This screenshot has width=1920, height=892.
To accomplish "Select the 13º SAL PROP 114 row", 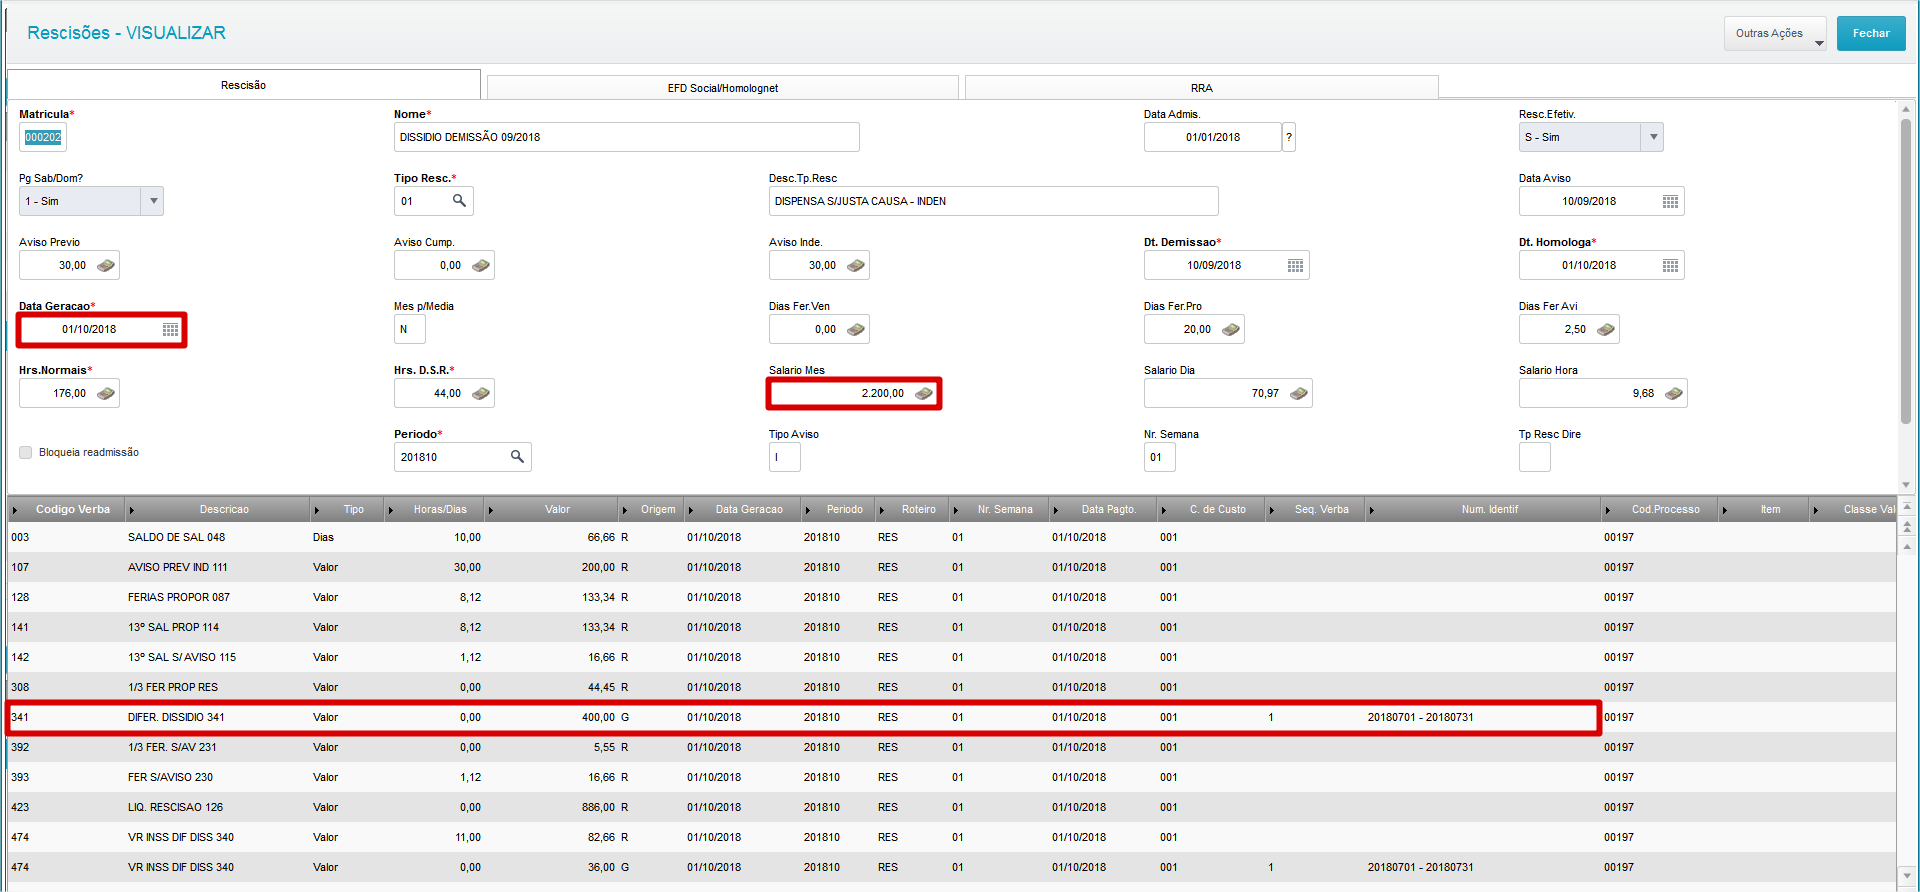I will coord(952,627).
